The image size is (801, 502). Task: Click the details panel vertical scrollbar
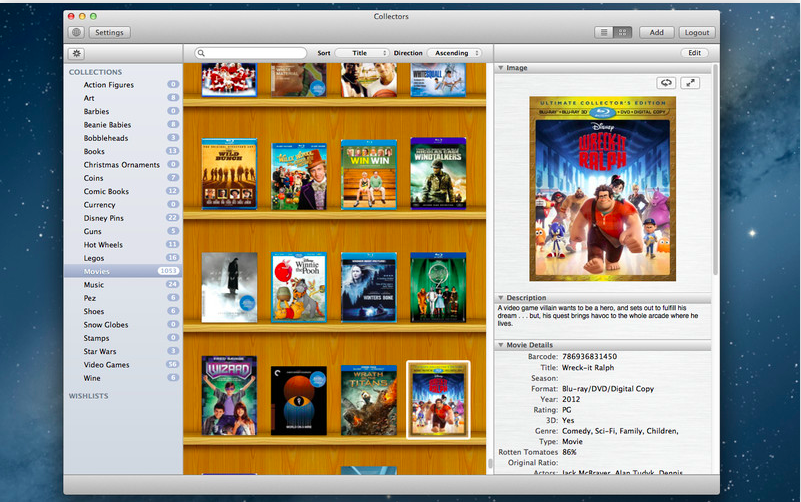[715, 169]
